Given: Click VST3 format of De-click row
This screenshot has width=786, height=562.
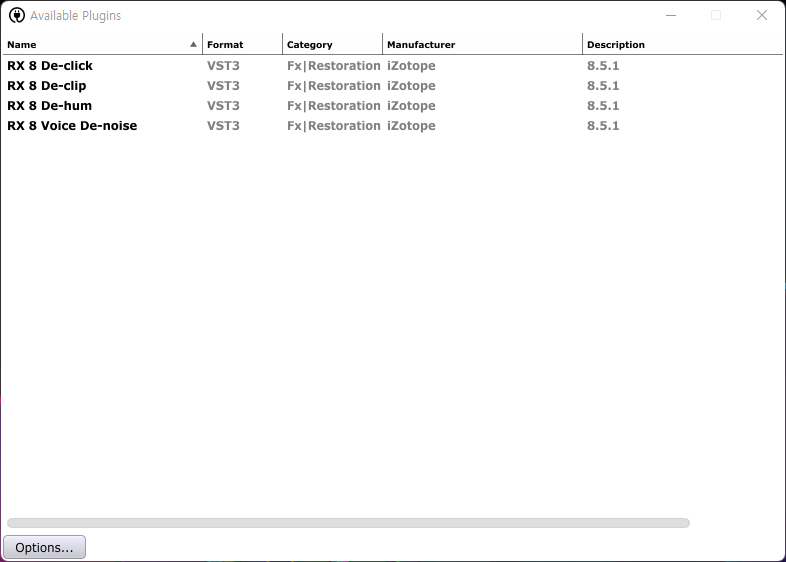Looking at the screenshot, I should (x=223, y=66).
